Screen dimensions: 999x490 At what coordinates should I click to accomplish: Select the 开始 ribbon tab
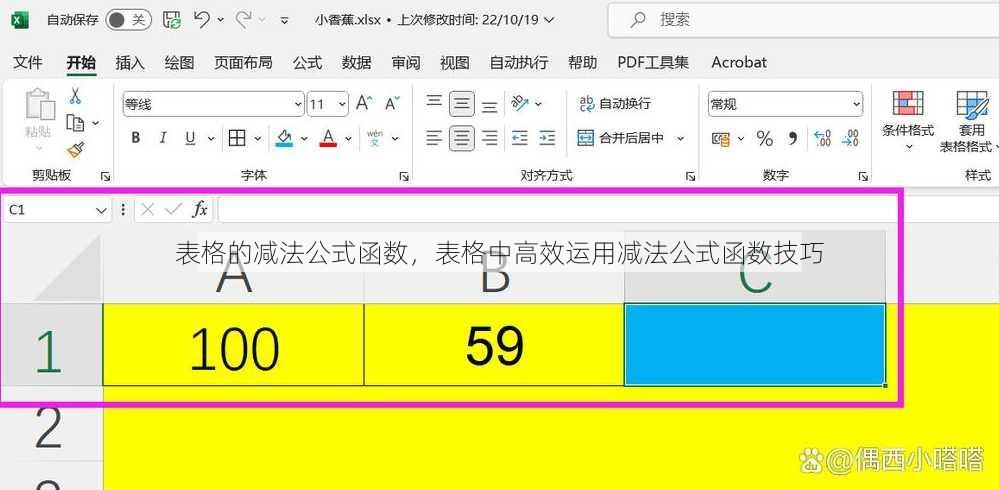point(82,62)
